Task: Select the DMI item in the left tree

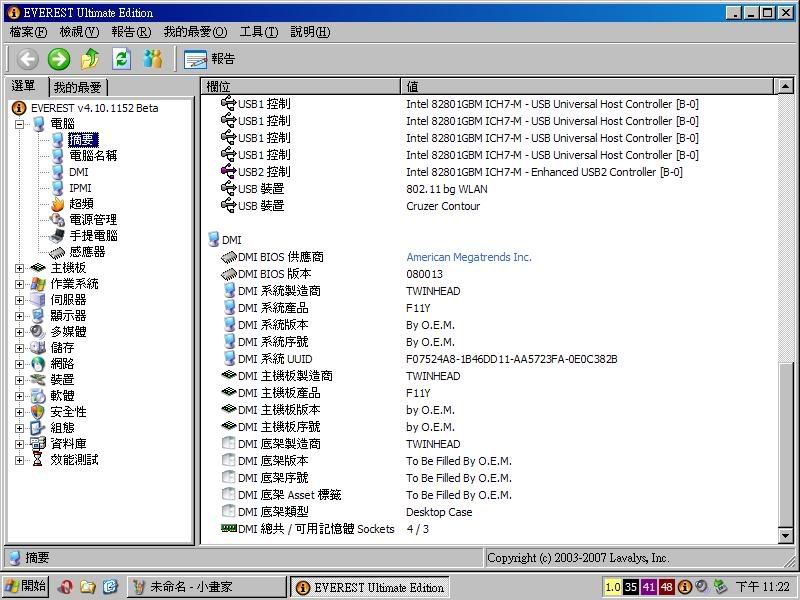Action: tap(79, 172)
